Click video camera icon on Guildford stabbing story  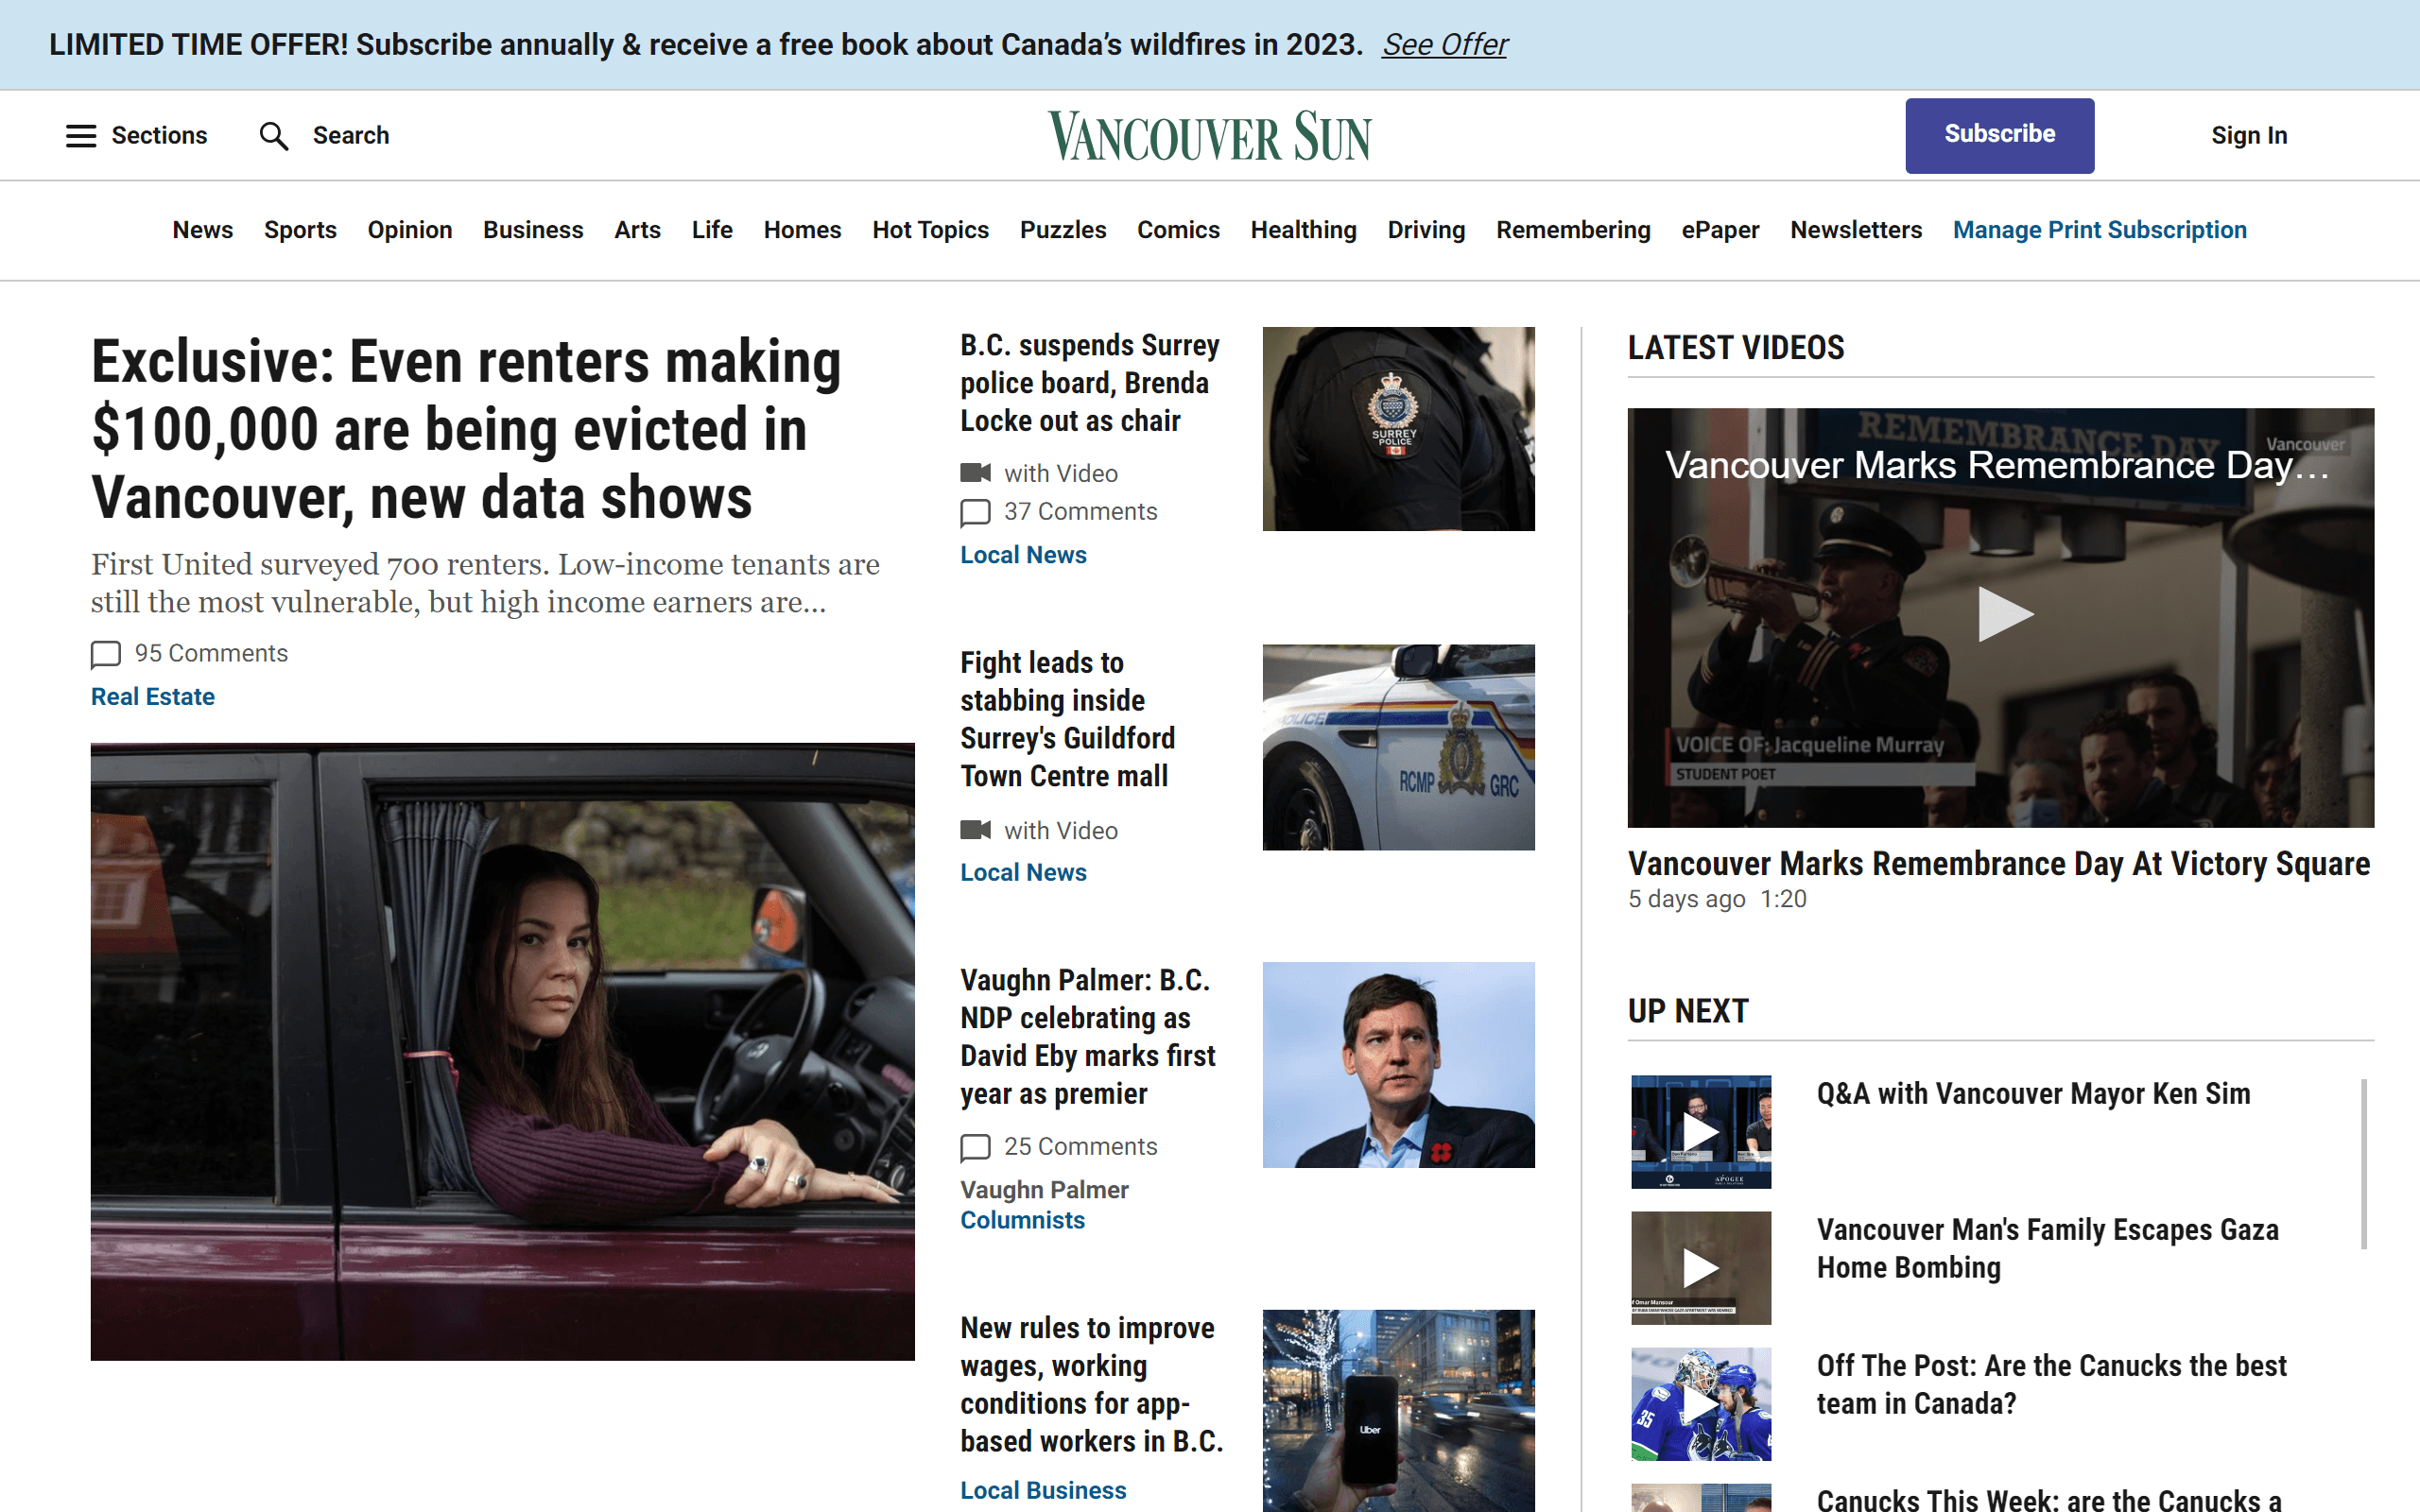[x=975, y=830]
